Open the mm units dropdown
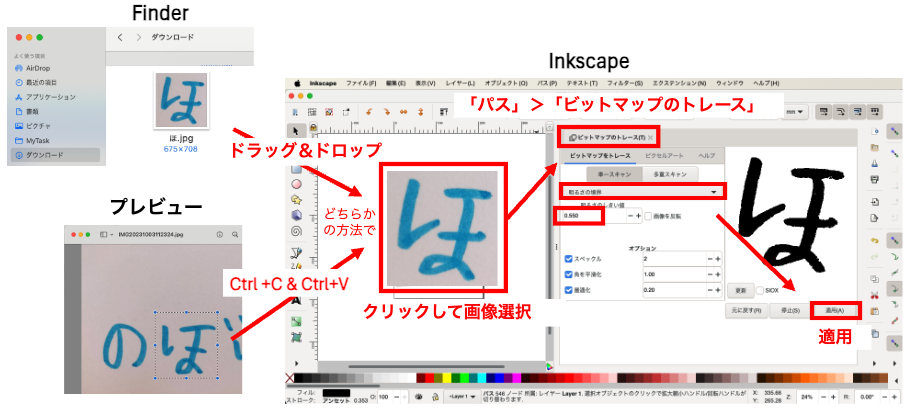 [795, 111]
